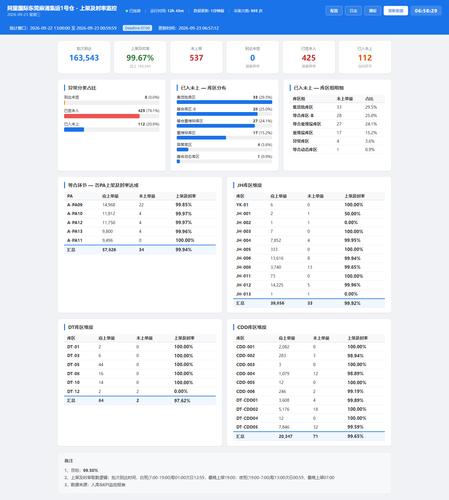Screen dimensions: 449x500
Task: Select the A-PA09 row
Action: [x=140, y=205]
